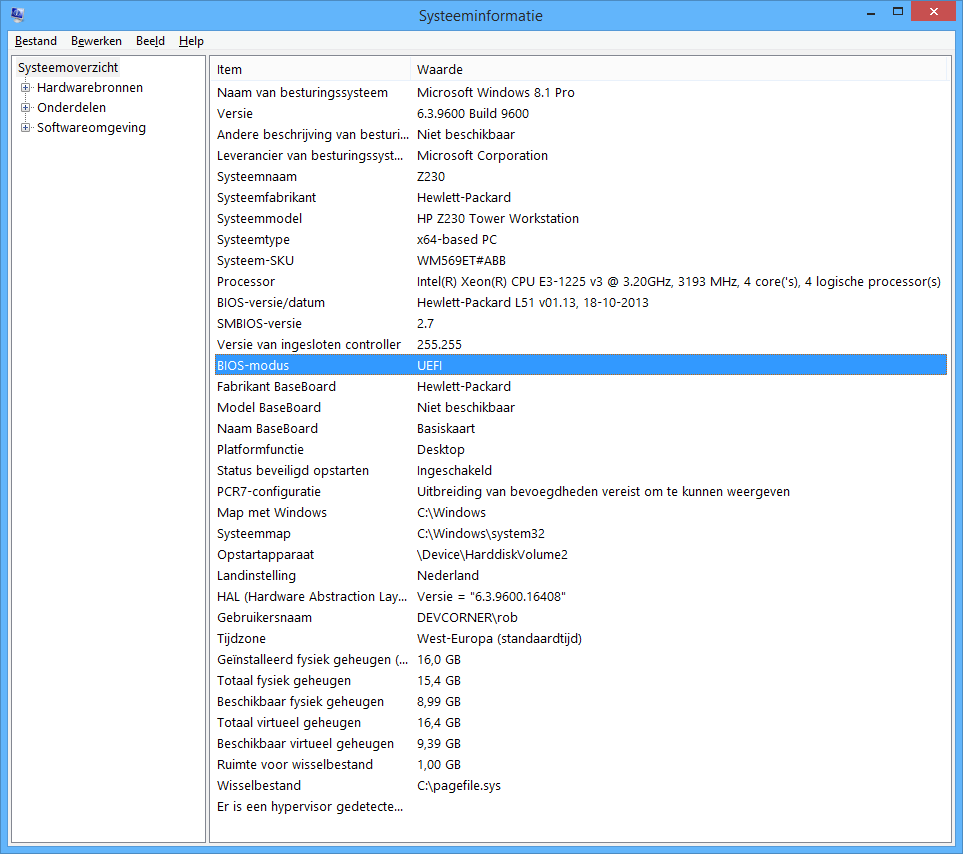Expand the Softwareomgeving tree node
Screen dimensions: 963x854
[x=26, y=128]
